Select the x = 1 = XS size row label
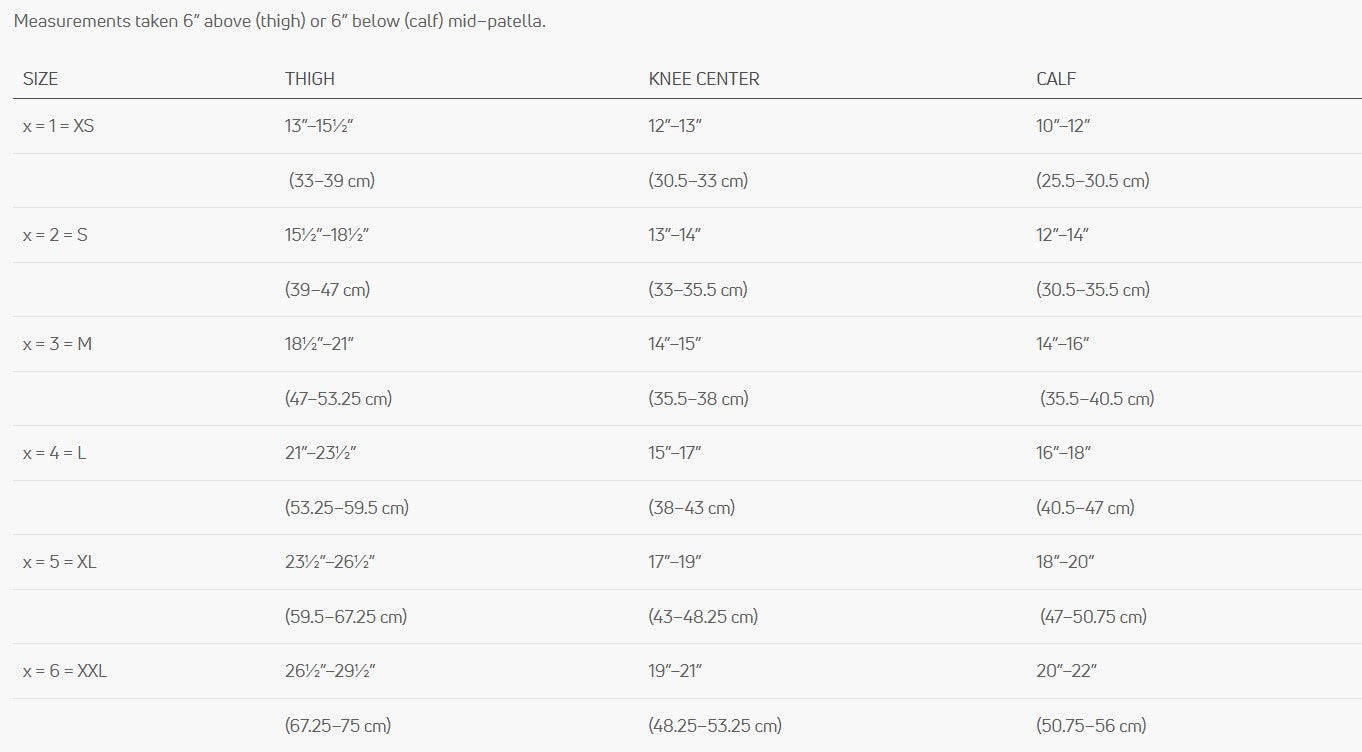 (x=59, y=126)
